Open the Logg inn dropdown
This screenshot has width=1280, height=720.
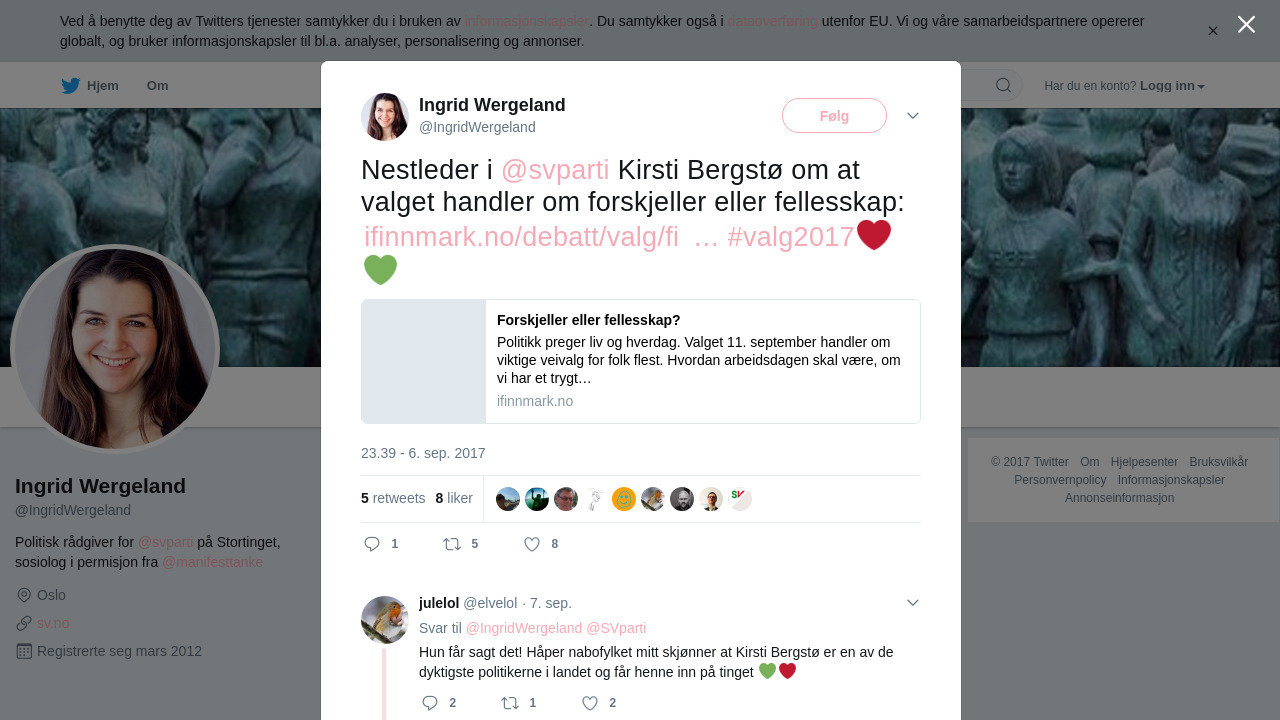(x=1172, y=86)
